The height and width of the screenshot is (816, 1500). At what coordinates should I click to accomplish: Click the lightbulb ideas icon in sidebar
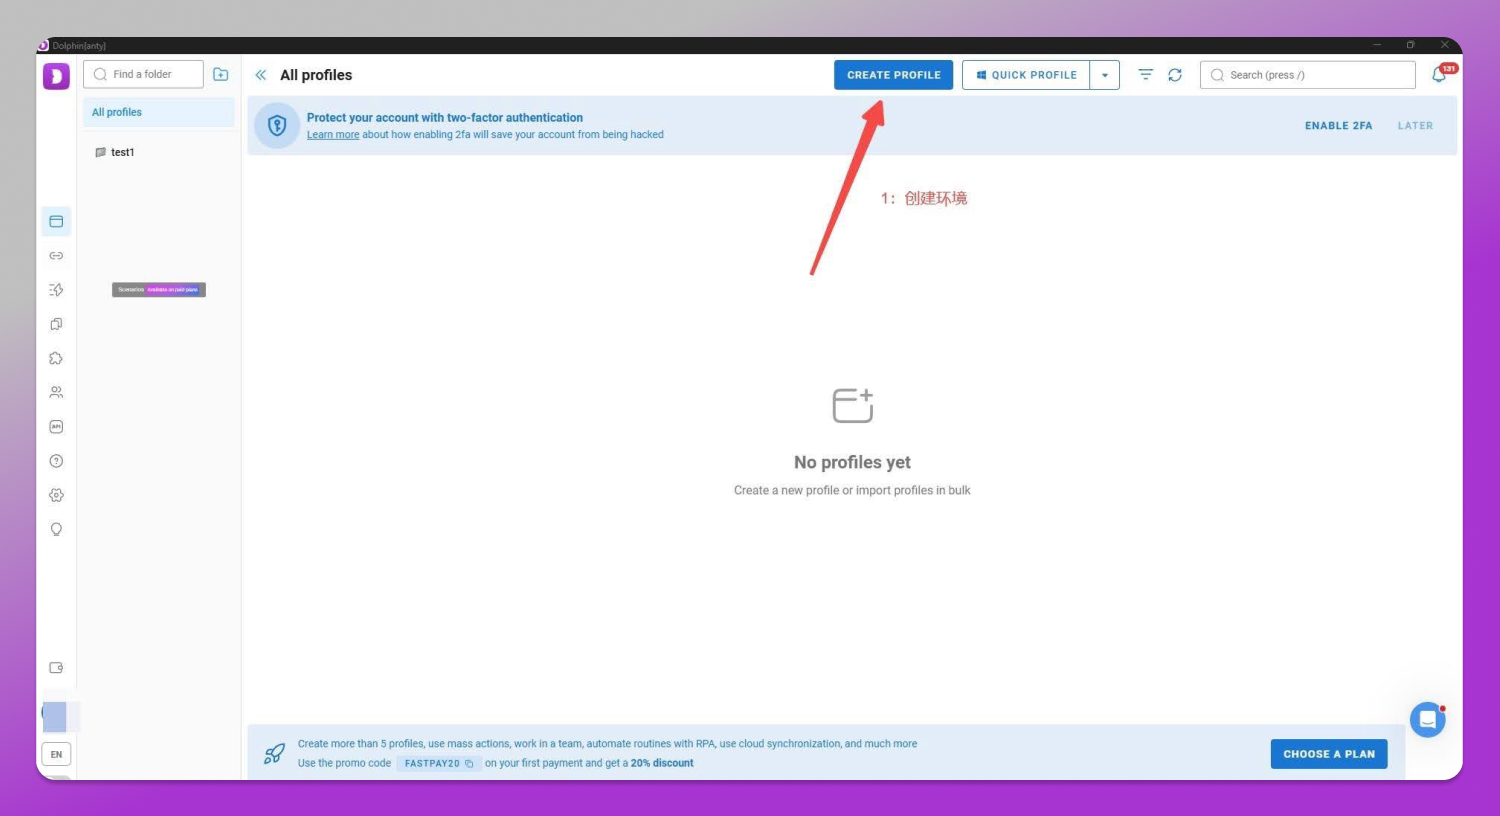56,529
